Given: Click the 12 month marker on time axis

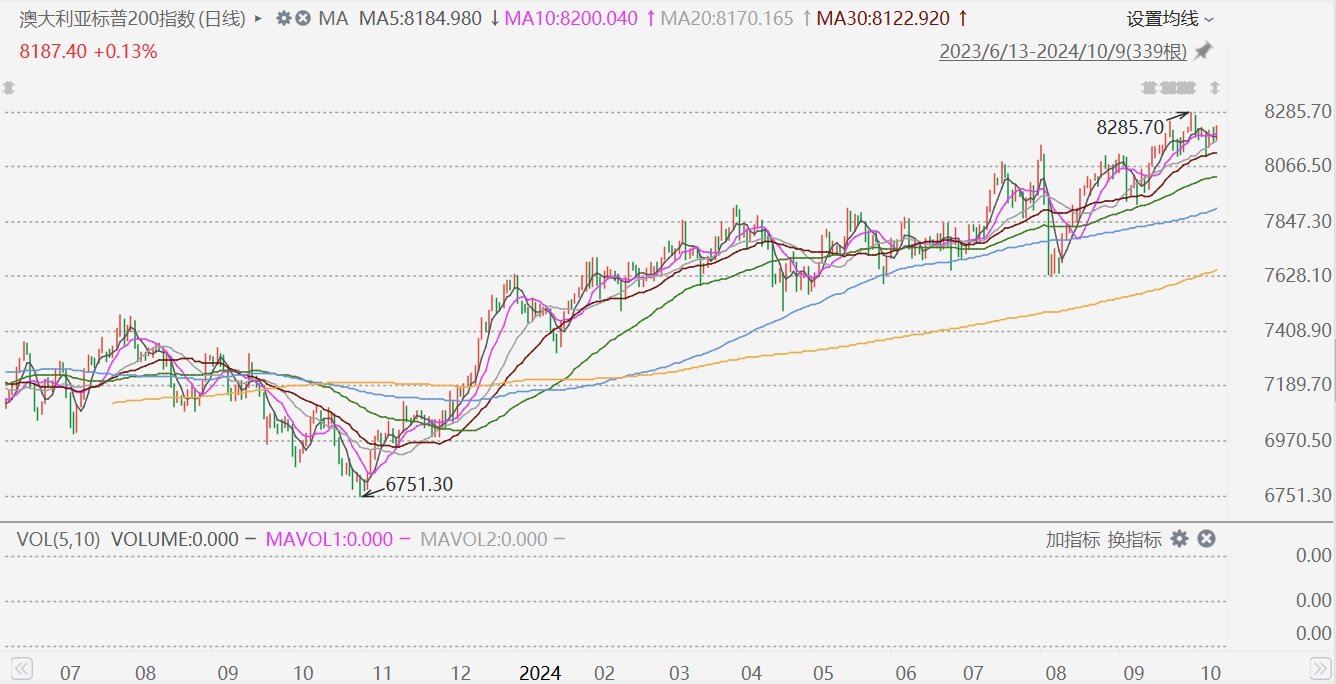Looking at the screenshot, I should [463, 673].
